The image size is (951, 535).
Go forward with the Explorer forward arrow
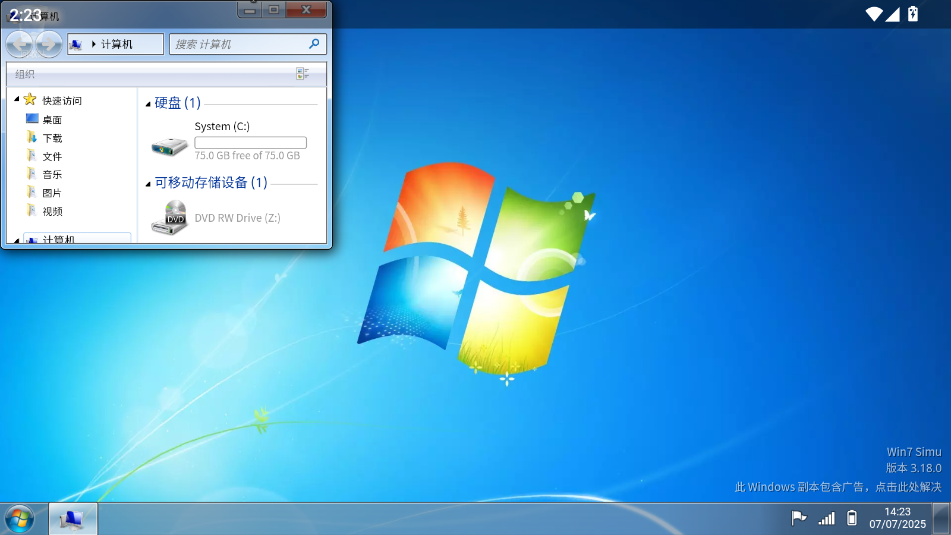49,44
